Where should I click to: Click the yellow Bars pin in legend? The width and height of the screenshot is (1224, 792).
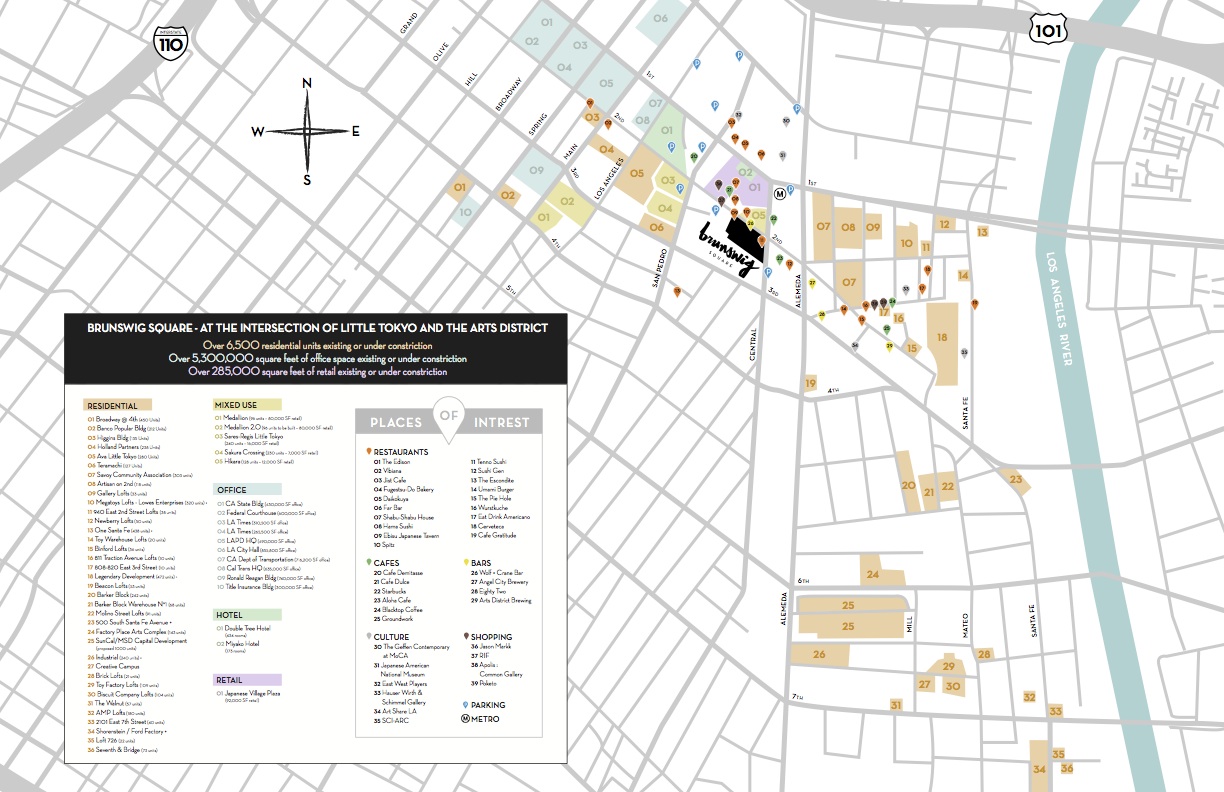click(466, 562)
